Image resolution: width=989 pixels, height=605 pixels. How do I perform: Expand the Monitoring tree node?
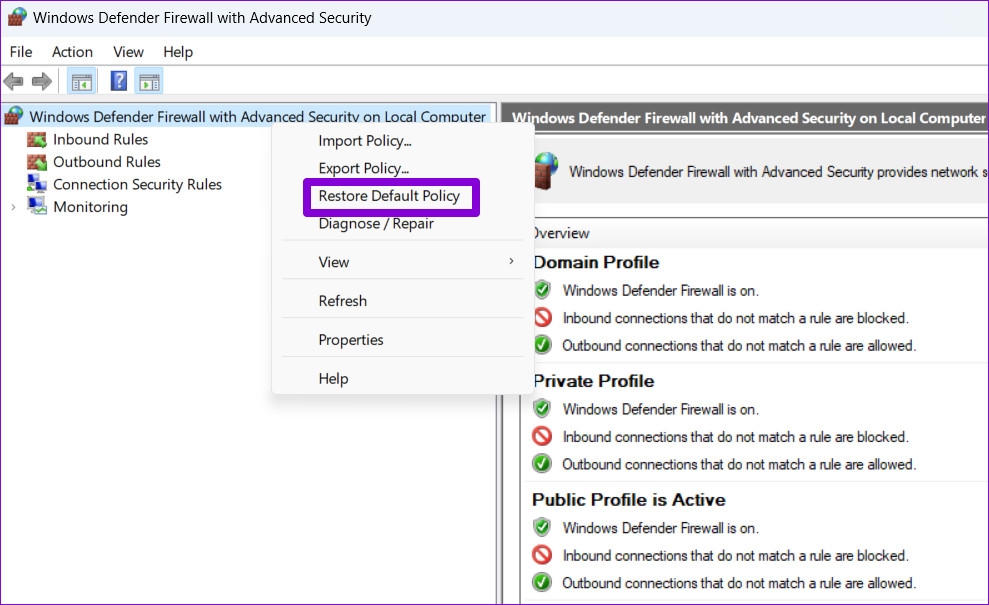[x=13, y=207]
